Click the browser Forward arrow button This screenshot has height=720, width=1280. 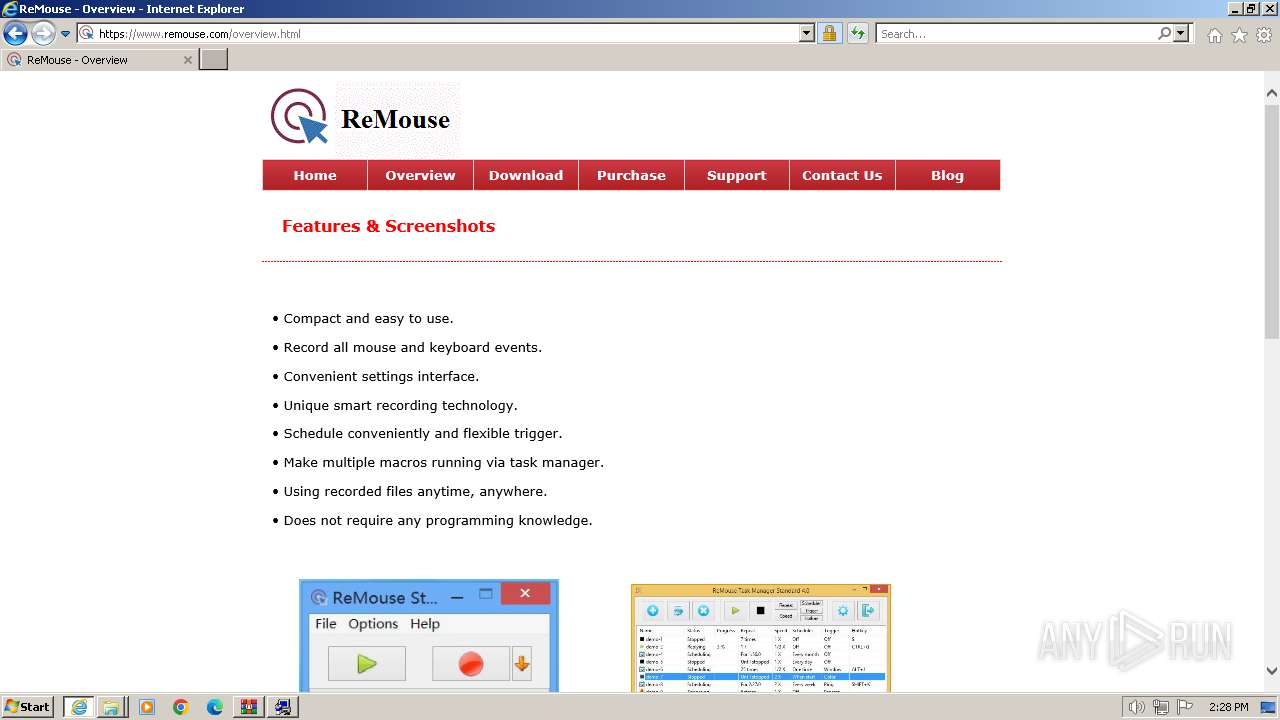[x=42, y=33]
